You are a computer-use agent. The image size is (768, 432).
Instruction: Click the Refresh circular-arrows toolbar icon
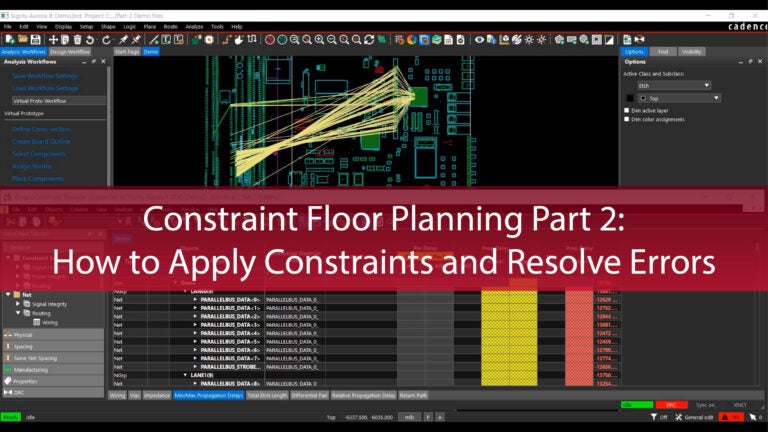point(369,40)
